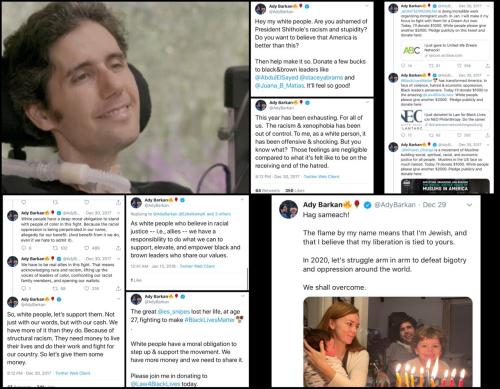Open the @staceyabrams mention link
This screenshot has width=500, height=389.
pyautogui.click(x=321, y=78)
